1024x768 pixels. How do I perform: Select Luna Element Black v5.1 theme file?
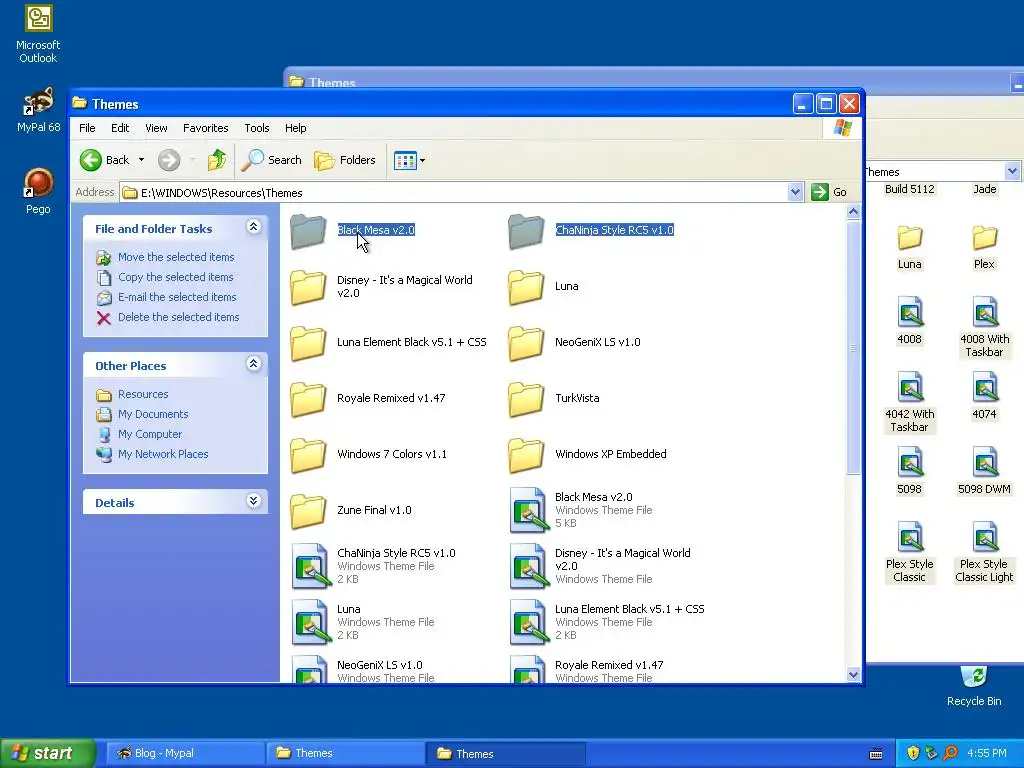click(x=528, y=622)
